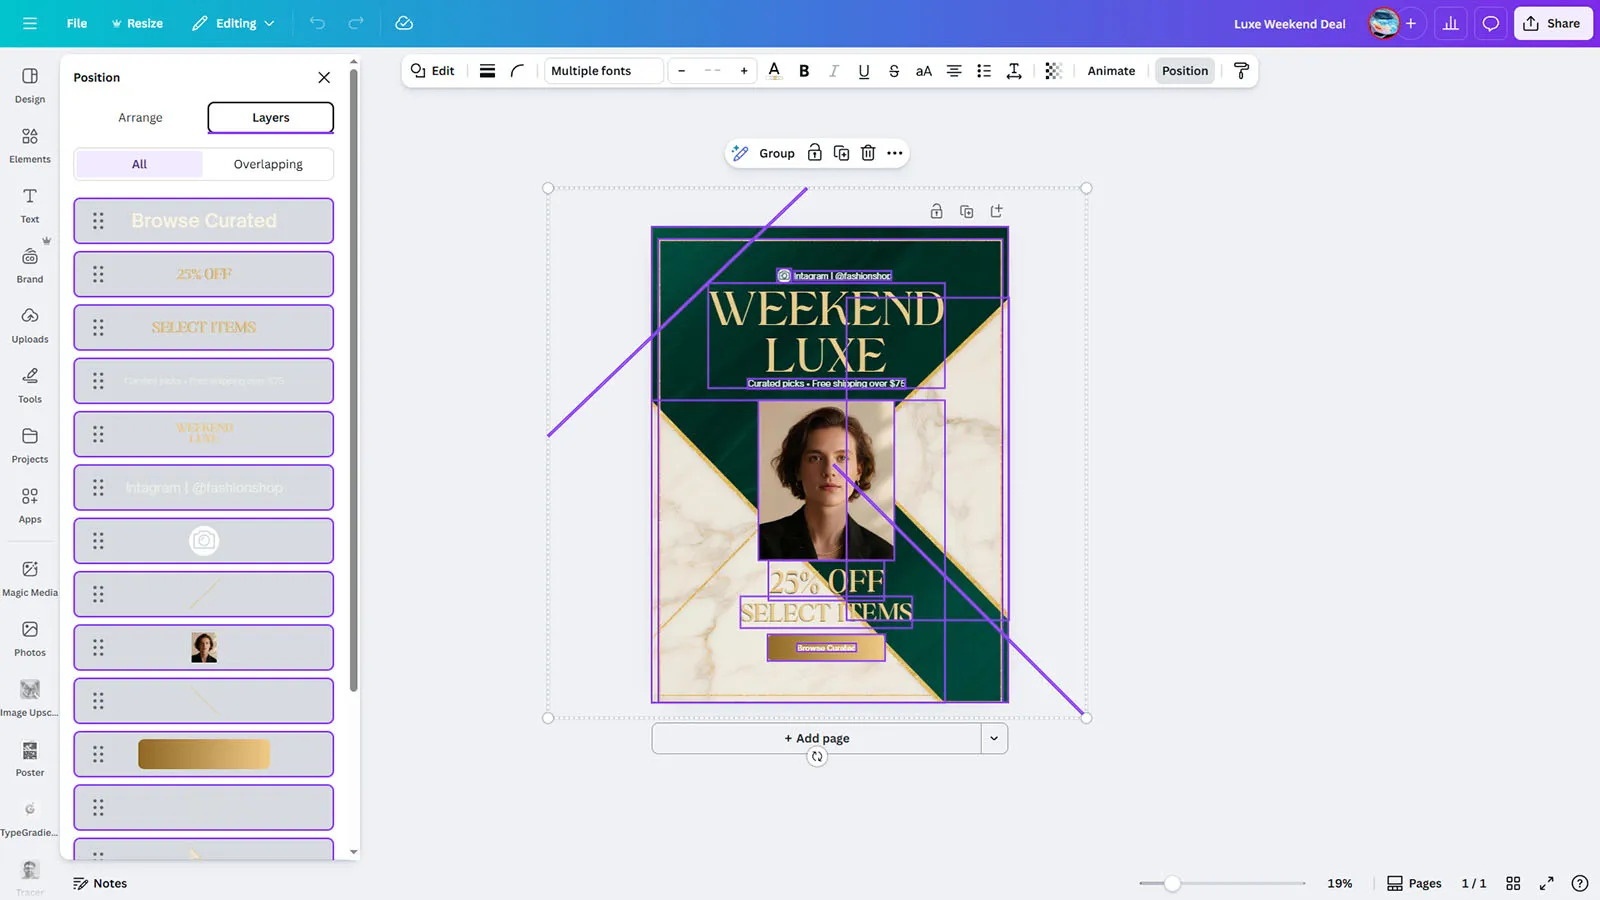Screen dimensions: 1600x900
Task: Toggle strikethrough formatting
Action: 894,71
